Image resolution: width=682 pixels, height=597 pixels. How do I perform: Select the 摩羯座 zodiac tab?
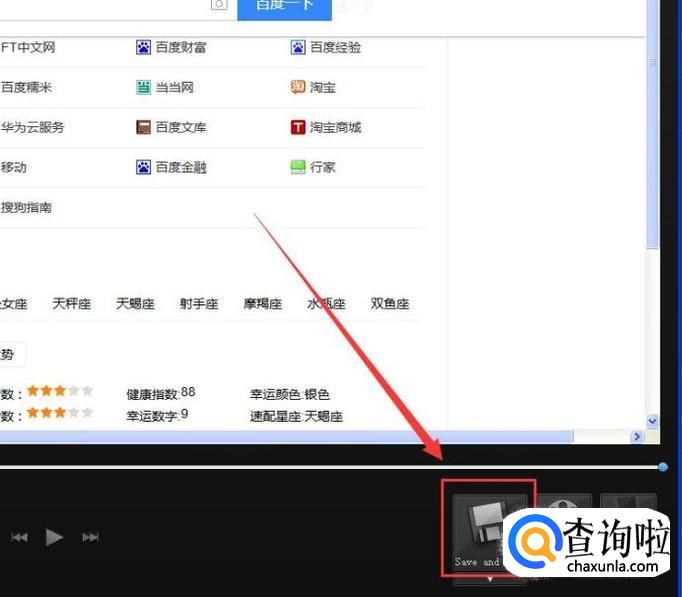coord(263,304)
